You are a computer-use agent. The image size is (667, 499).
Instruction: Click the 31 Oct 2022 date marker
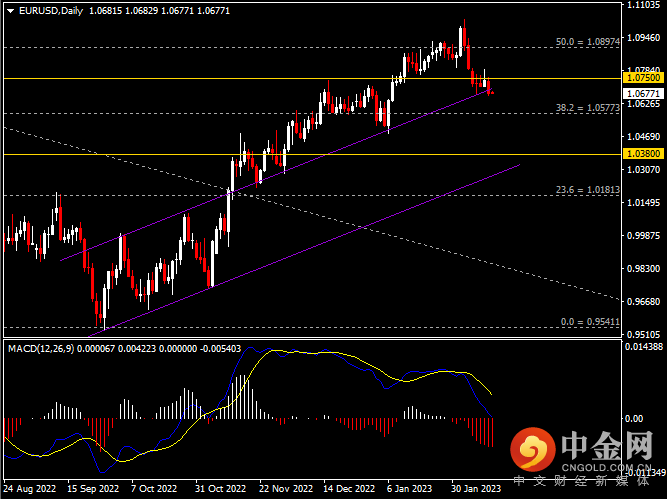pyautogui.click(x=219, y=491)
